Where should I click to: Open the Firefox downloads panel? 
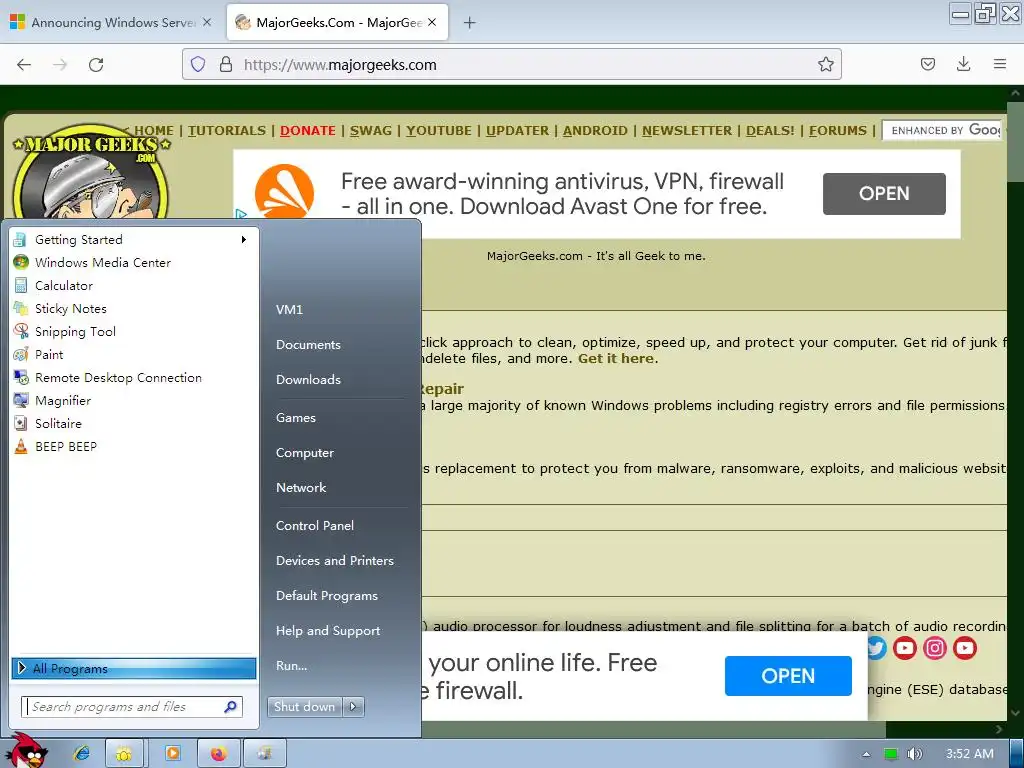(x=963, y=64)
